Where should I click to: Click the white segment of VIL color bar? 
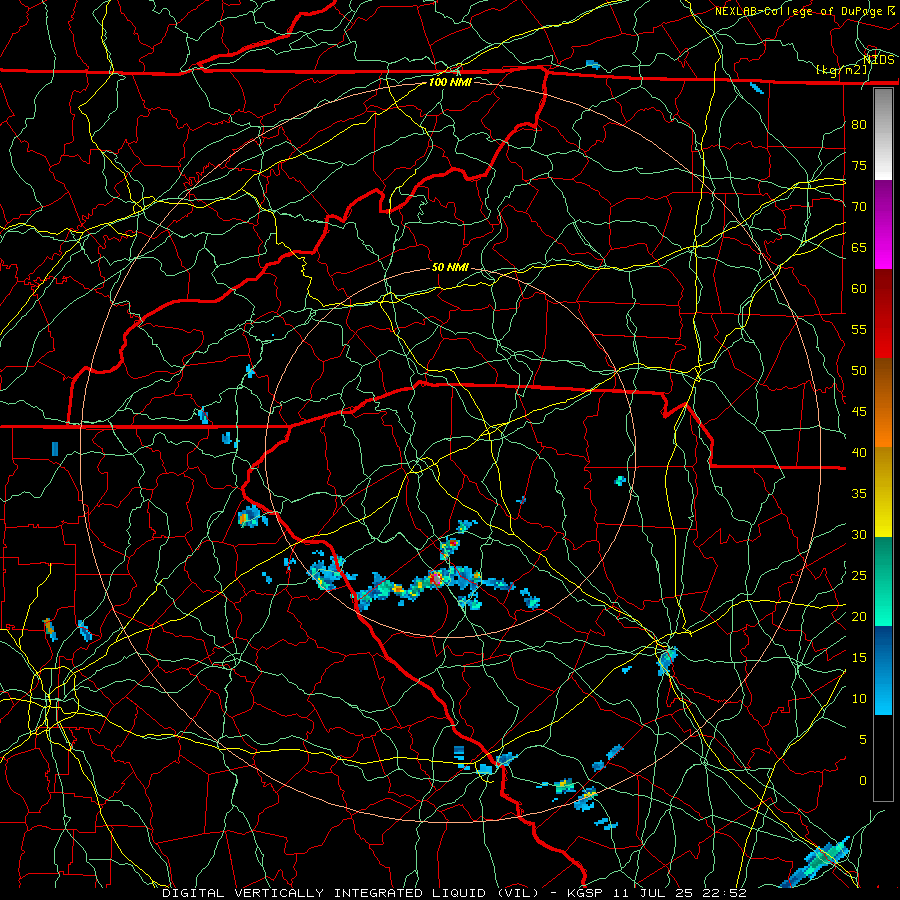(x=883, y=134)
